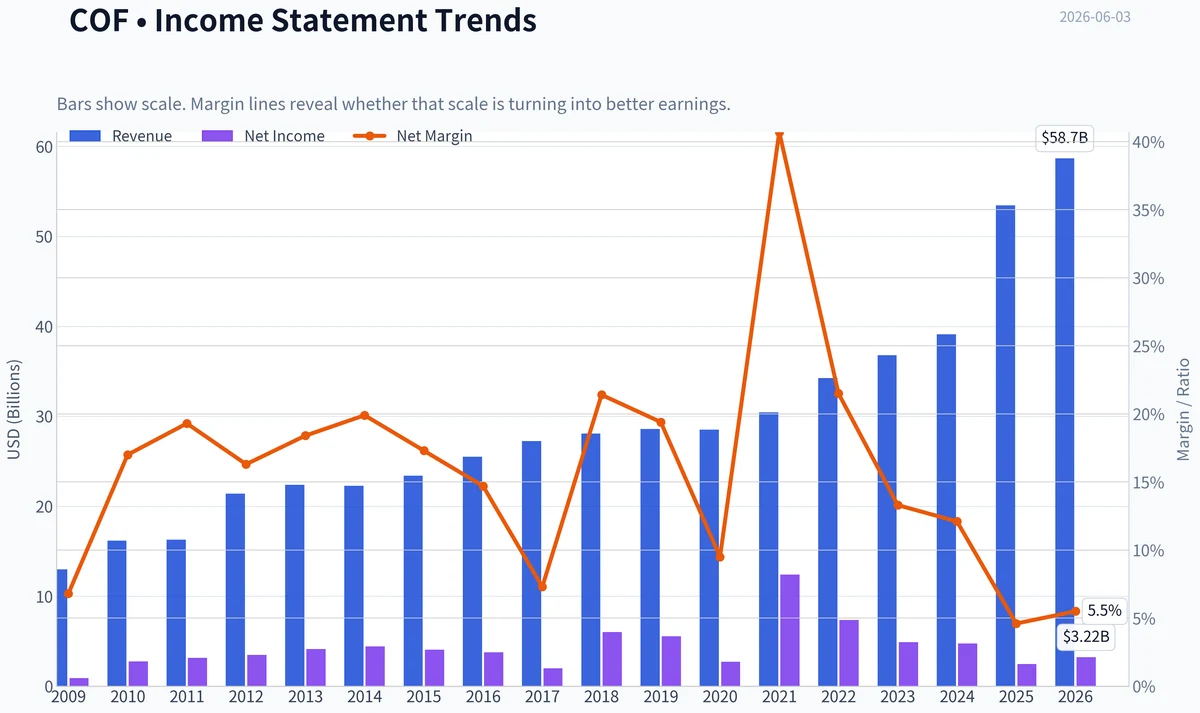Click the 30 tick on the USD axis
The height and width of the screenshot is (713, 1200).
point(43,417)
